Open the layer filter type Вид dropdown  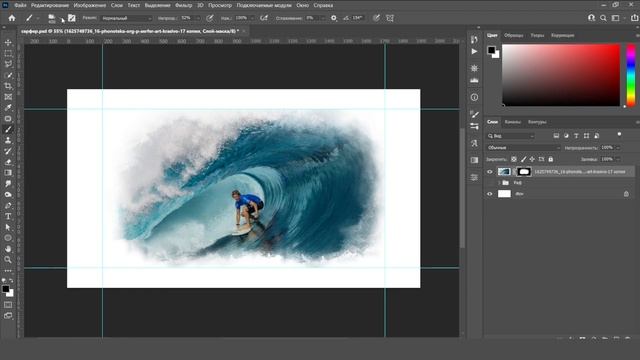tap(510, 136)
